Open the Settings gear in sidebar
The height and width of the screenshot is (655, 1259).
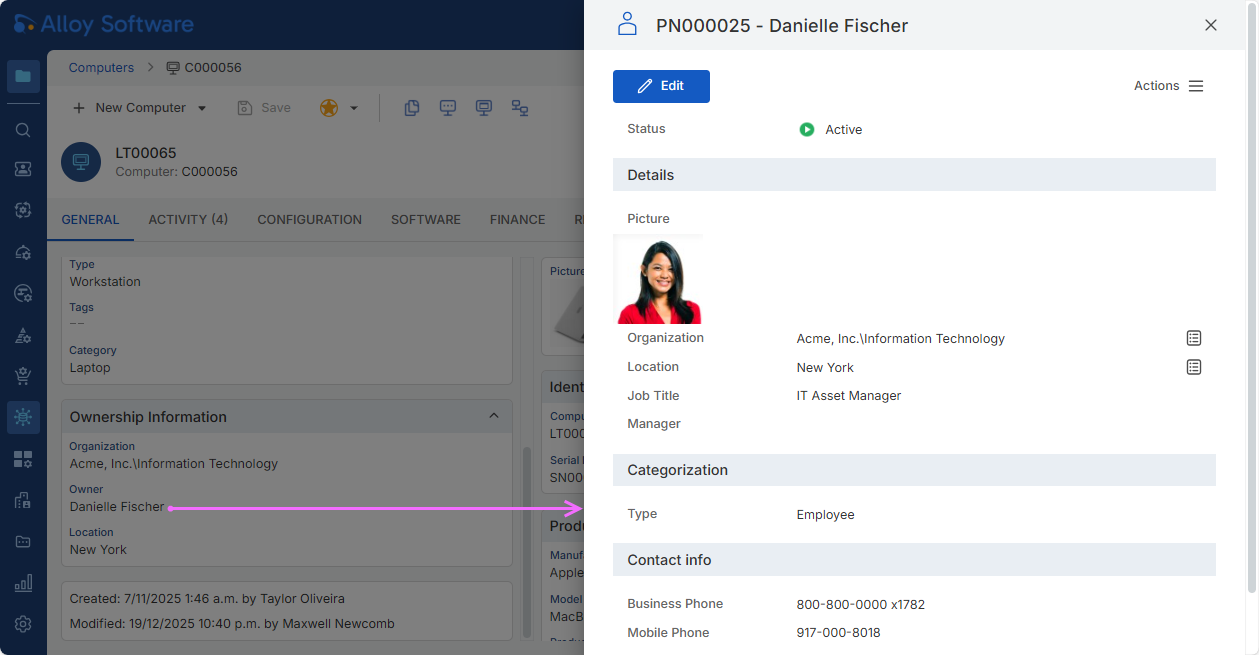click(x=23, y=624)
